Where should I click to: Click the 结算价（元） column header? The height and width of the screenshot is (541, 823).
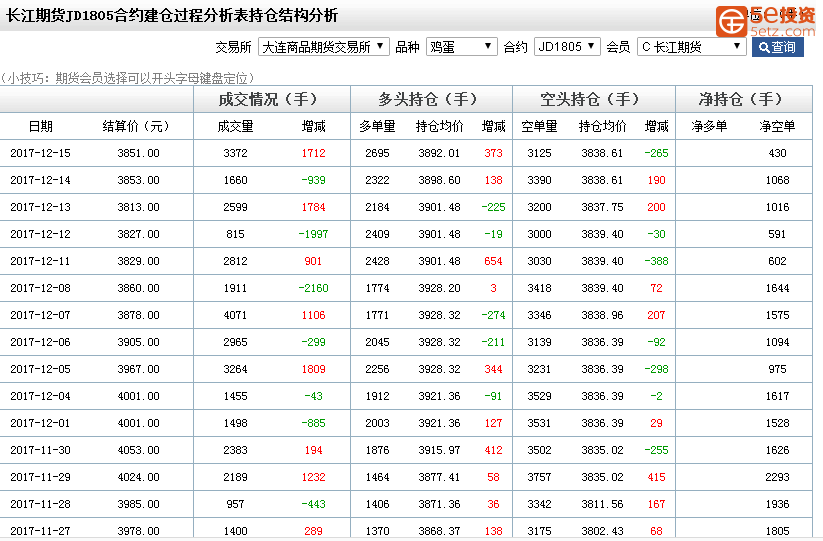tap(136, 126)
